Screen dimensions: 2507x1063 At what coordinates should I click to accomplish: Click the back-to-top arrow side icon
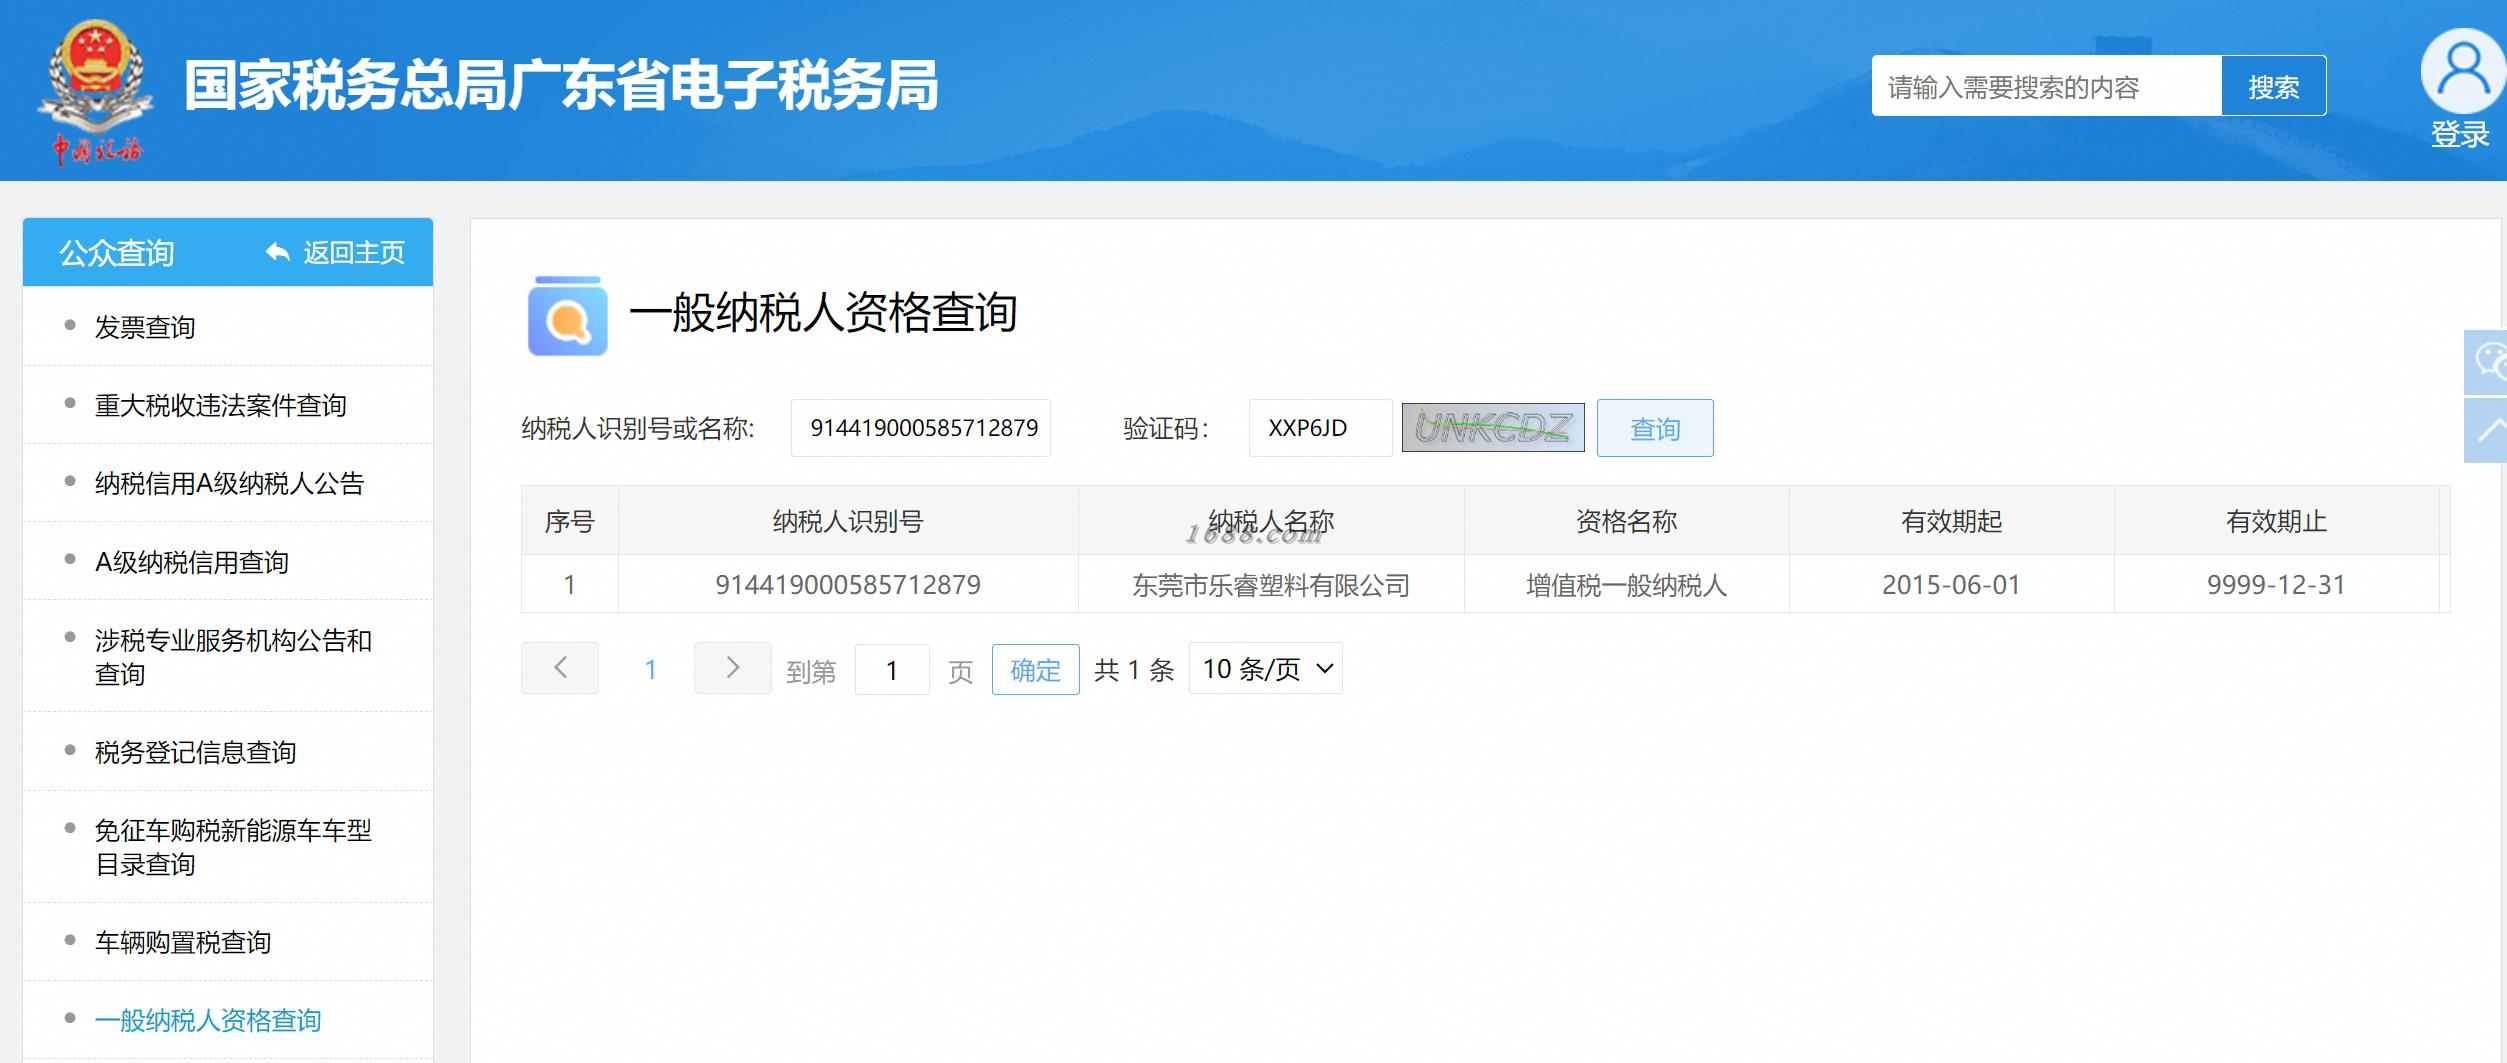tap(2487, 430)
